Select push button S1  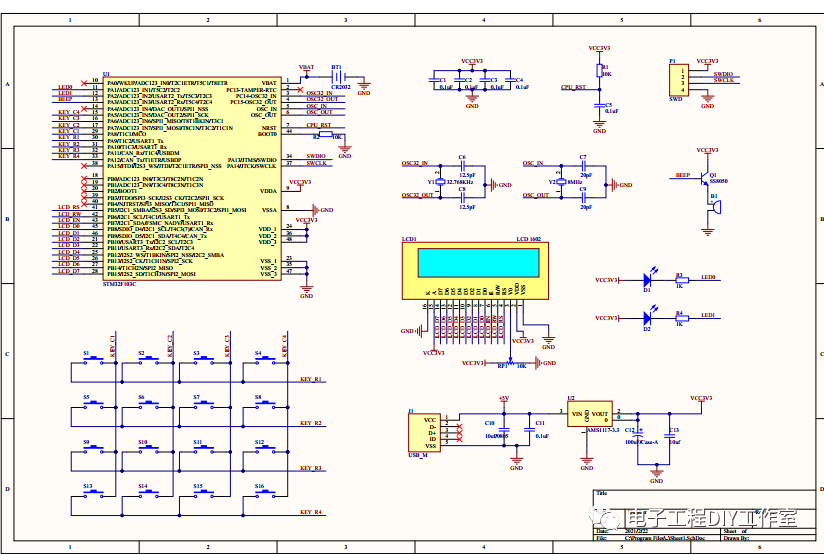click(x=94, y=358)
